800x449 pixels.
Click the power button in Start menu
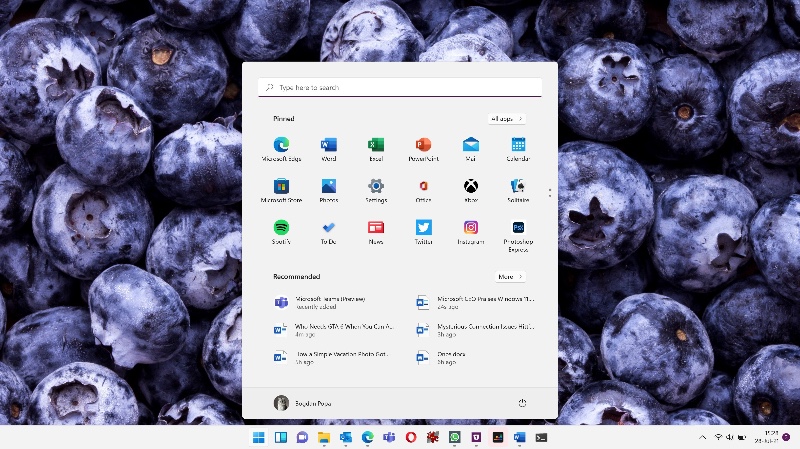[522, 403]
